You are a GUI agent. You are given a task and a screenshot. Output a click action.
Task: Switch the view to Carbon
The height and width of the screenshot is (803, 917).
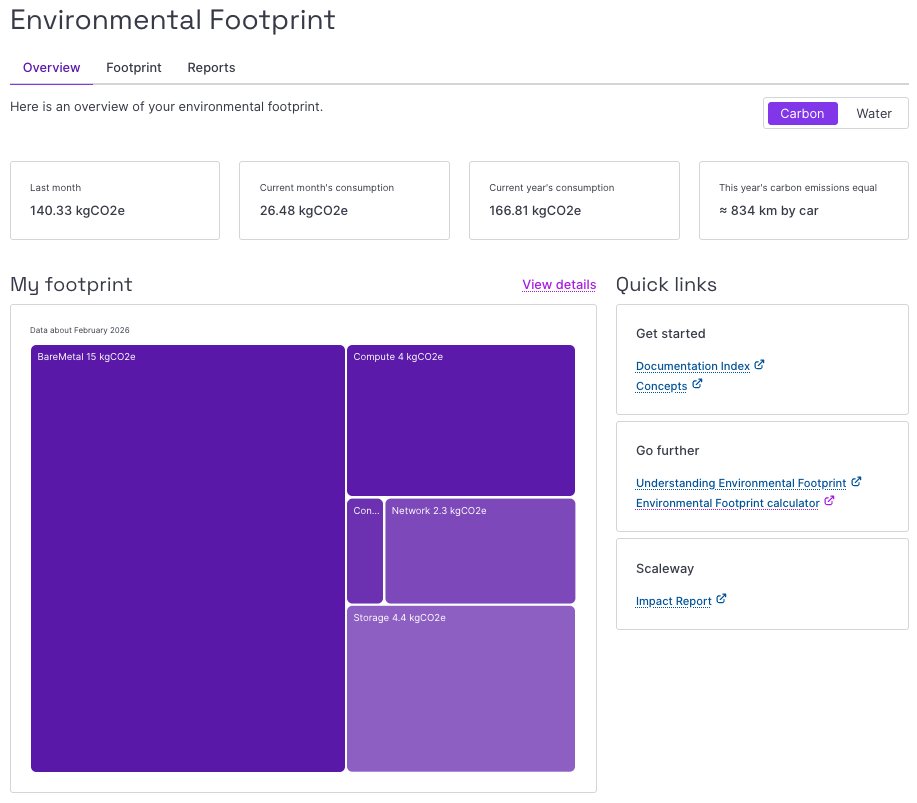pyautogui.click(x=802, y=114)
